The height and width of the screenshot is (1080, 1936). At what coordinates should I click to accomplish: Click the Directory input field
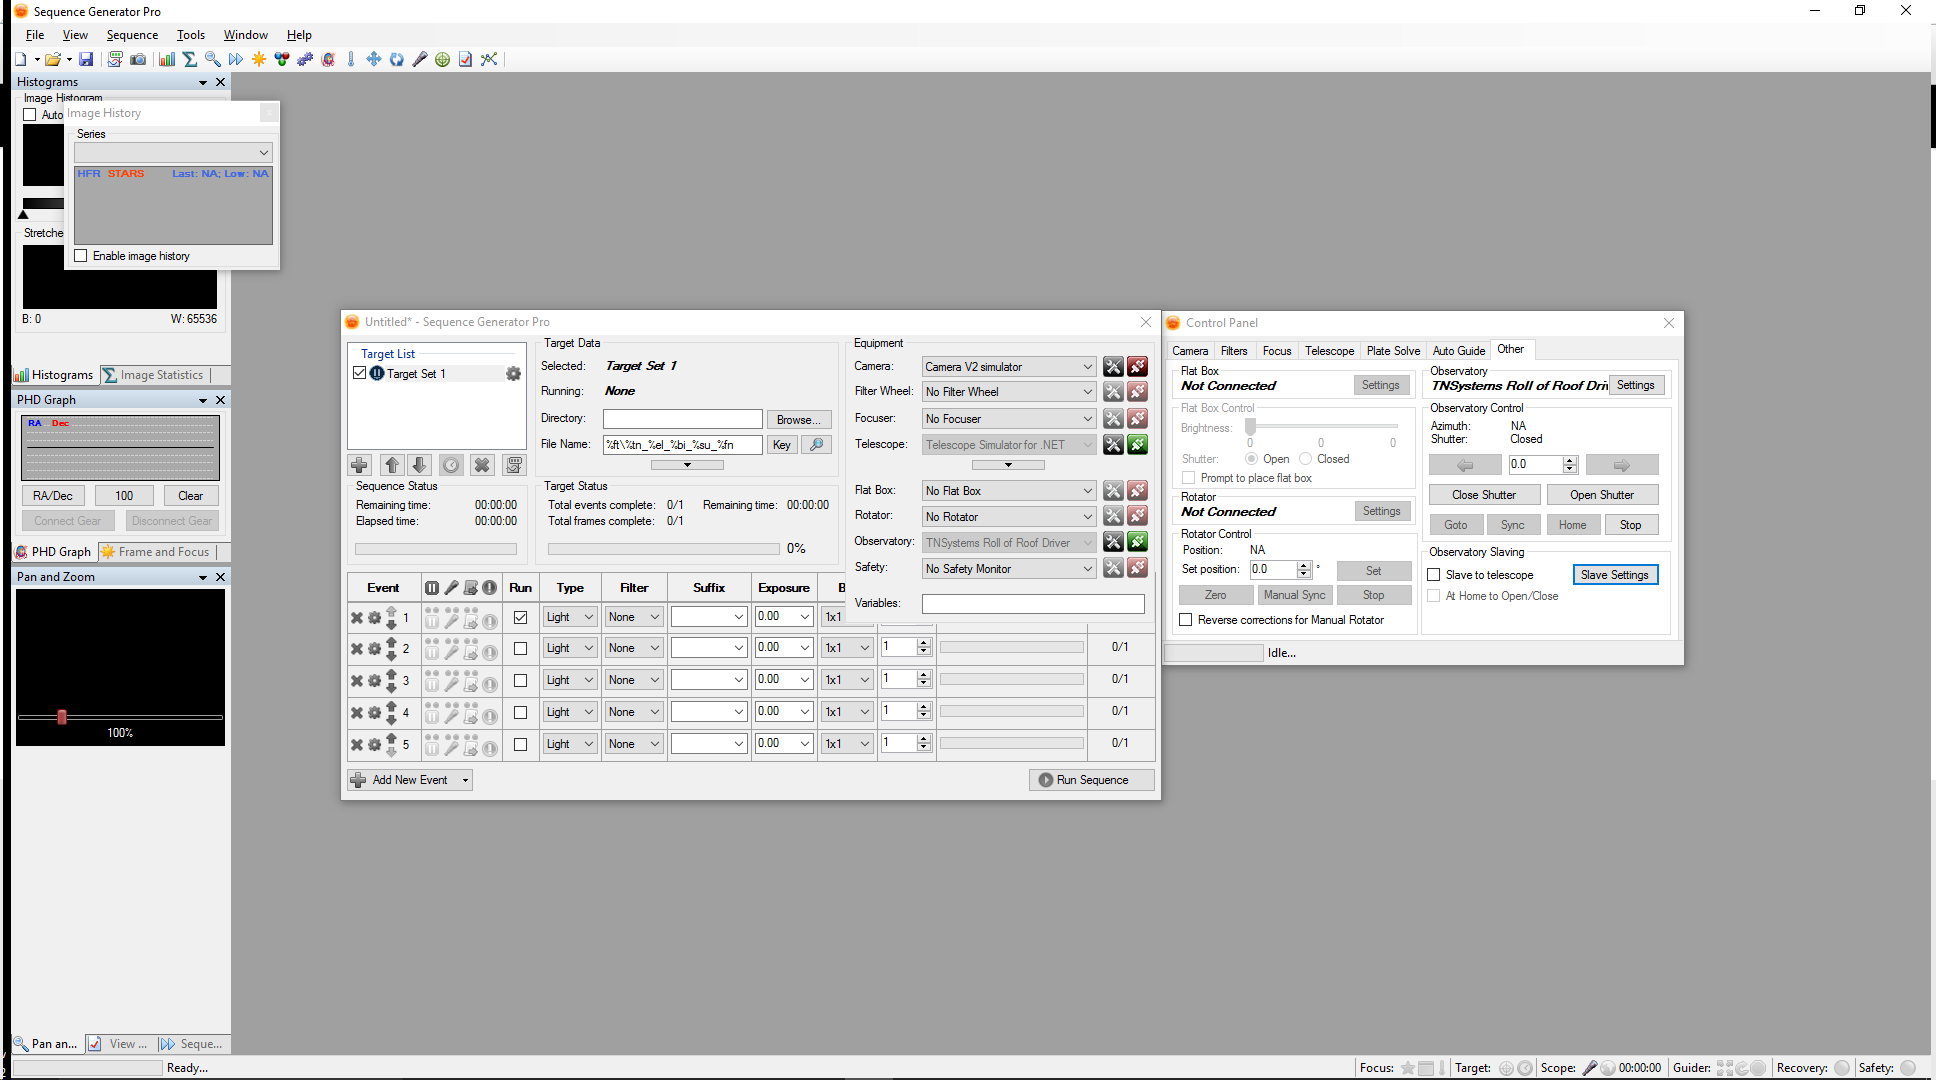[682, 419]
